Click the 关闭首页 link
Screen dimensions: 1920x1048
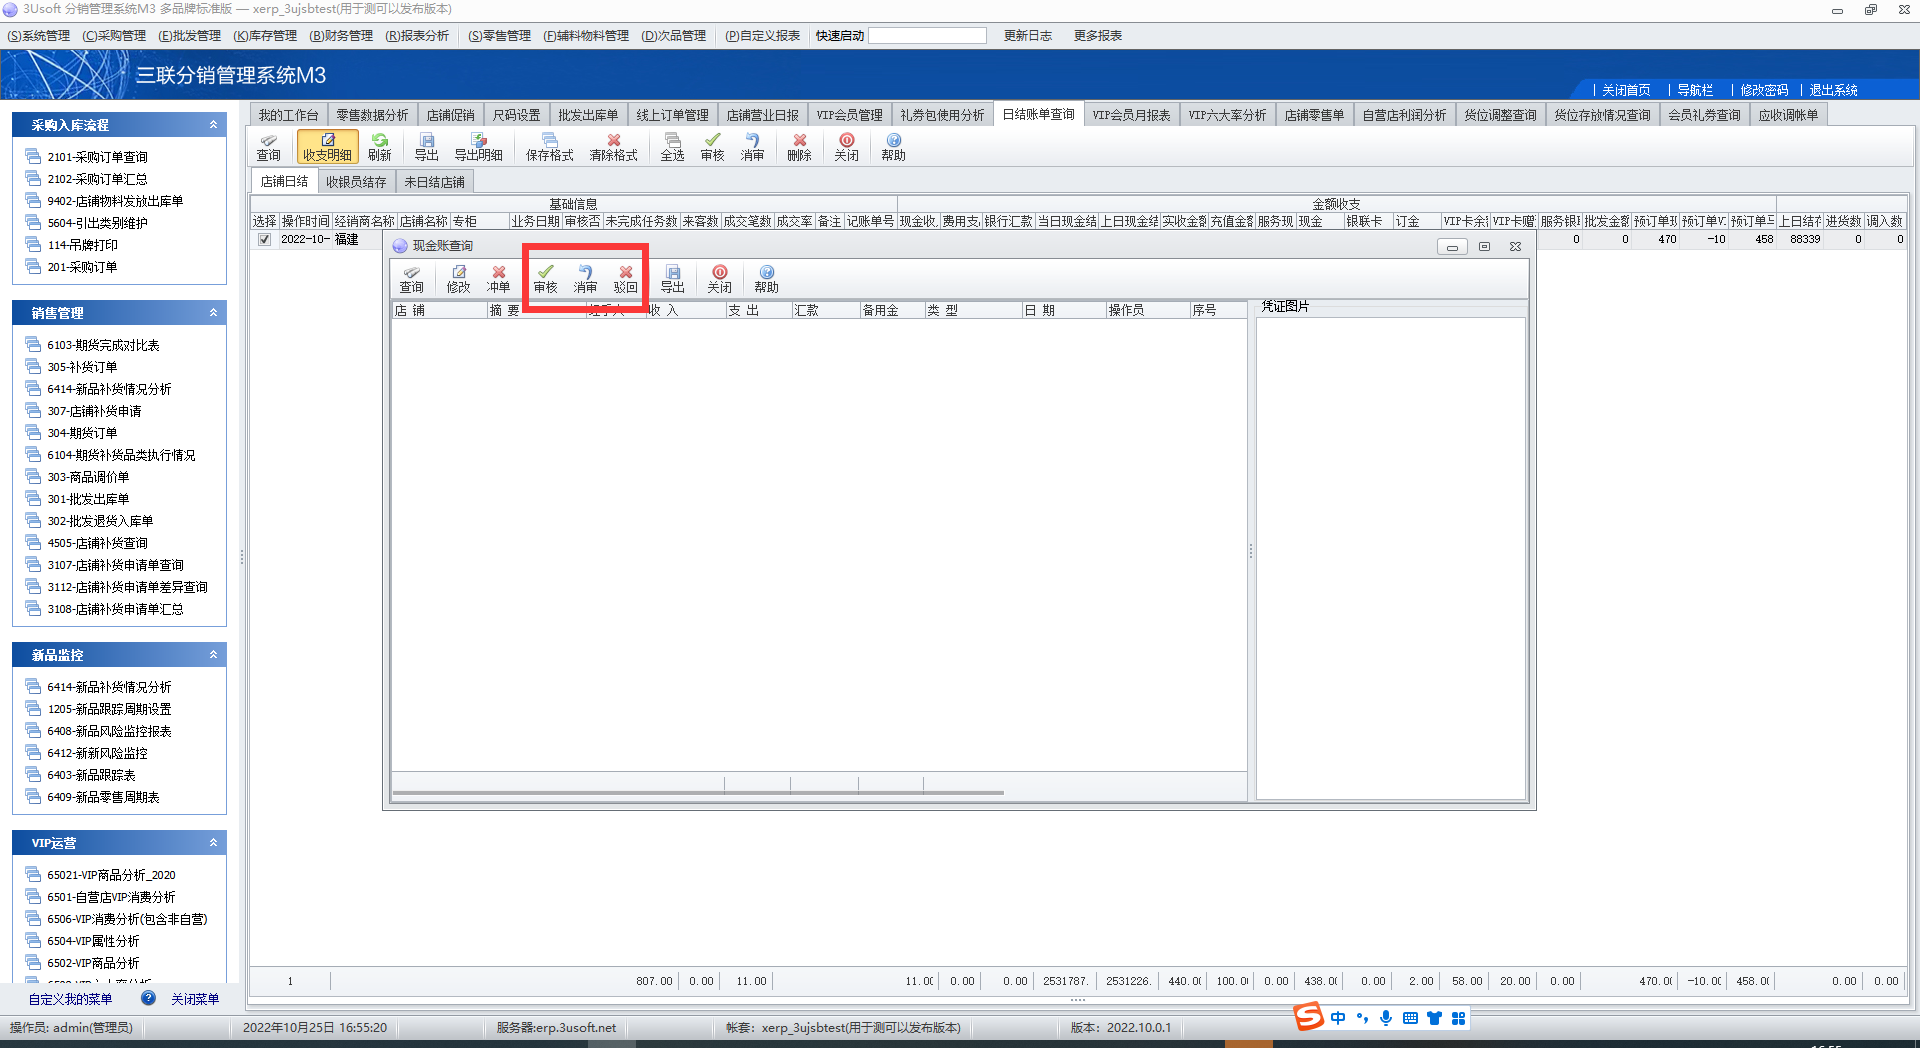coord(1626,90)
